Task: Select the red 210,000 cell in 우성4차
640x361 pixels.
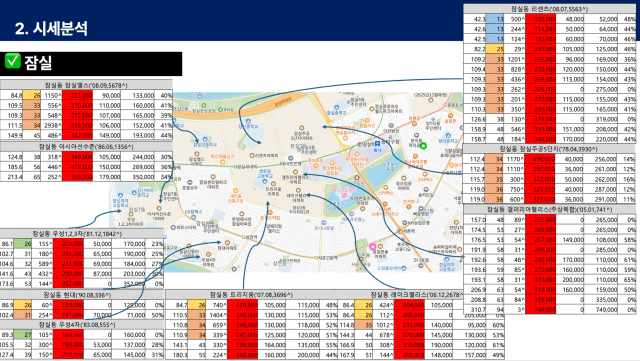Action: [x=69, y=355]
